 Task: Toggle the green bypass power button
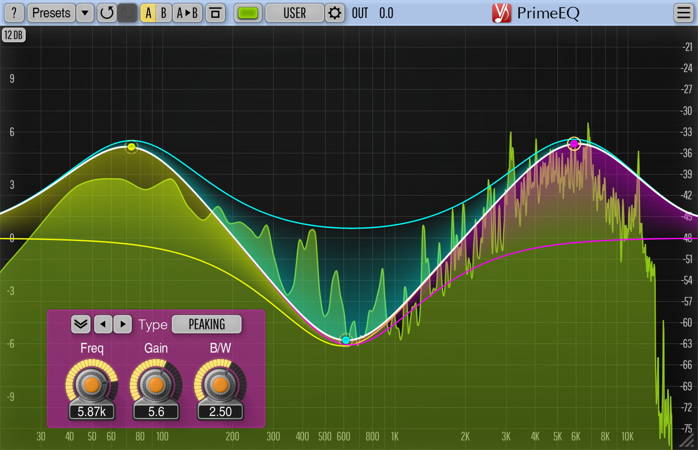249,13
